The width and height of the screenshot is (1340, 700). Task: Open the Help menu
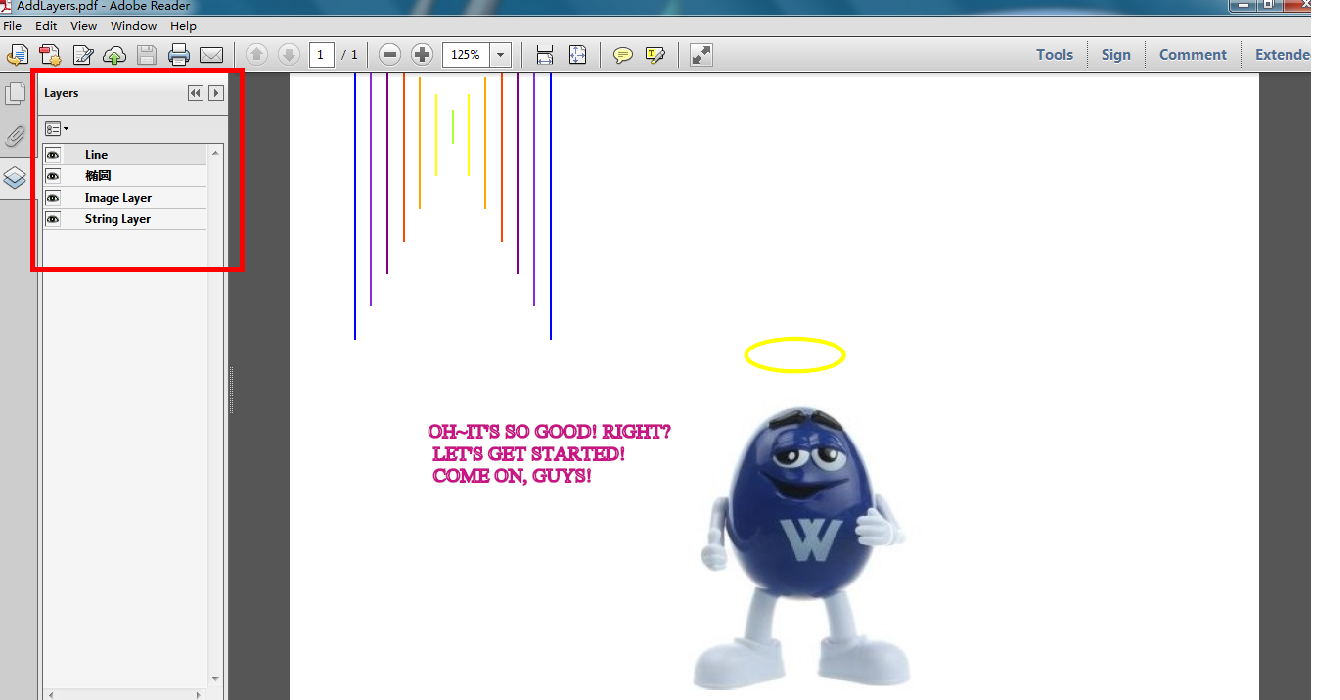(183, 26)
